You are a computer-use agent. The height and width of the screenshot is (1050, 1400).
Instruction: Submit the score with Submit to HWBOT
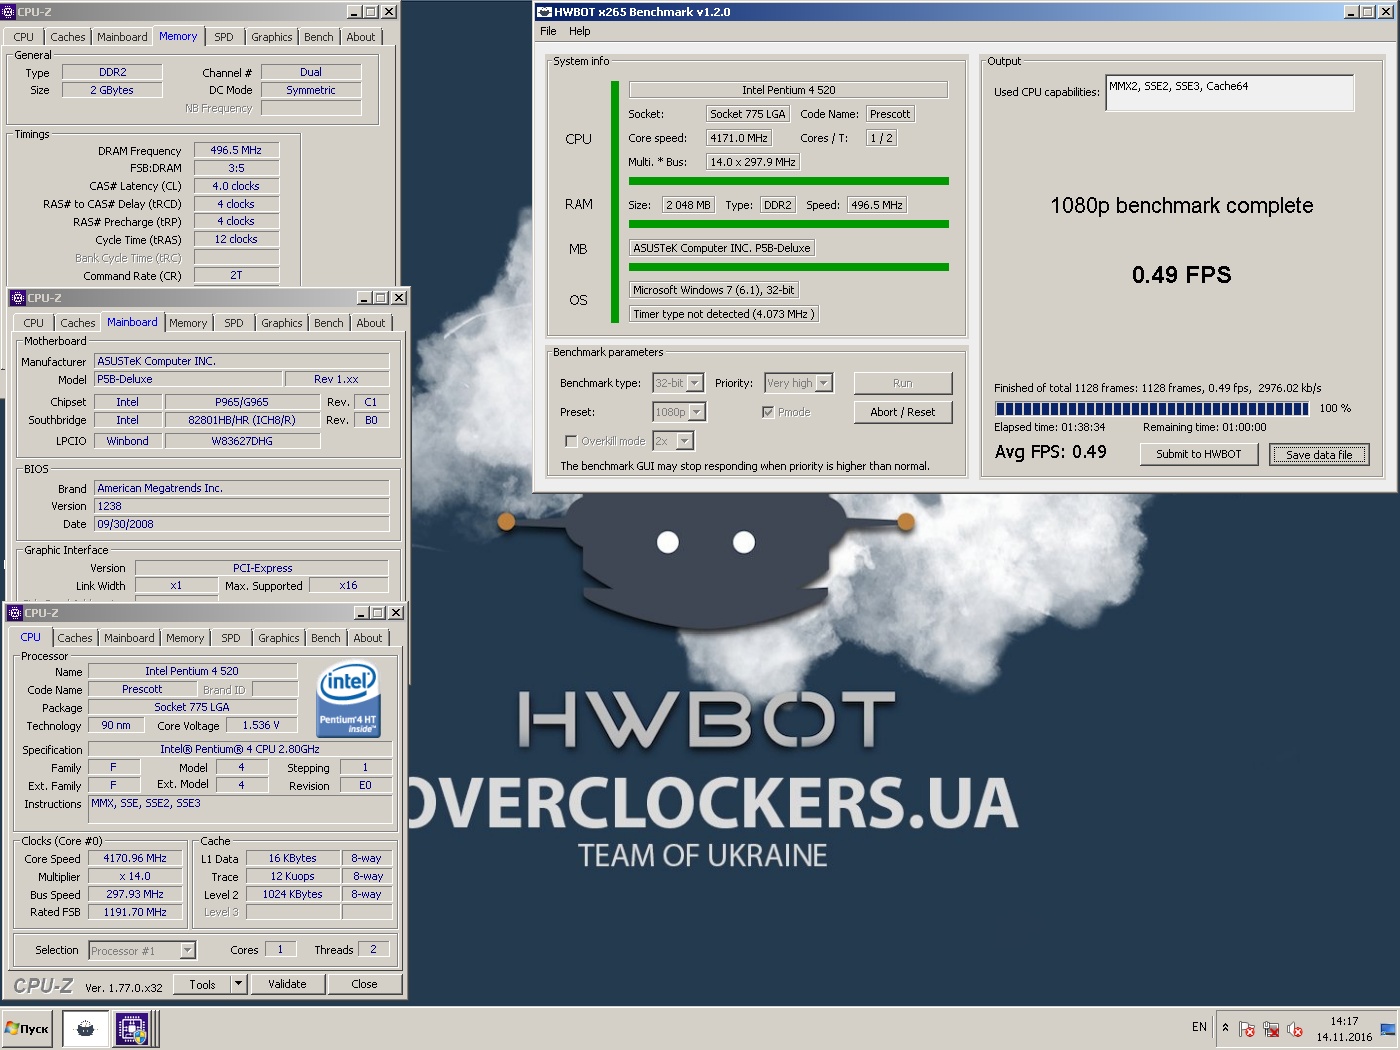pos(1199,454)
